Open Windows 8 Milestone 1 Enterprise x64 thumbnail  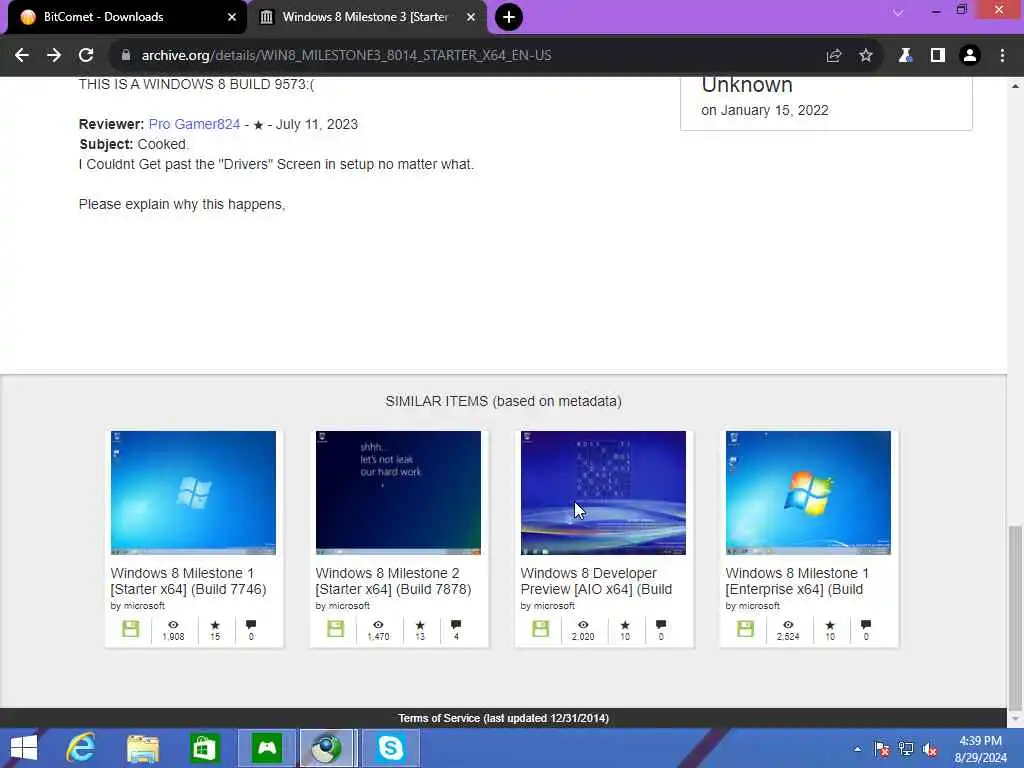tap(808, 492)
